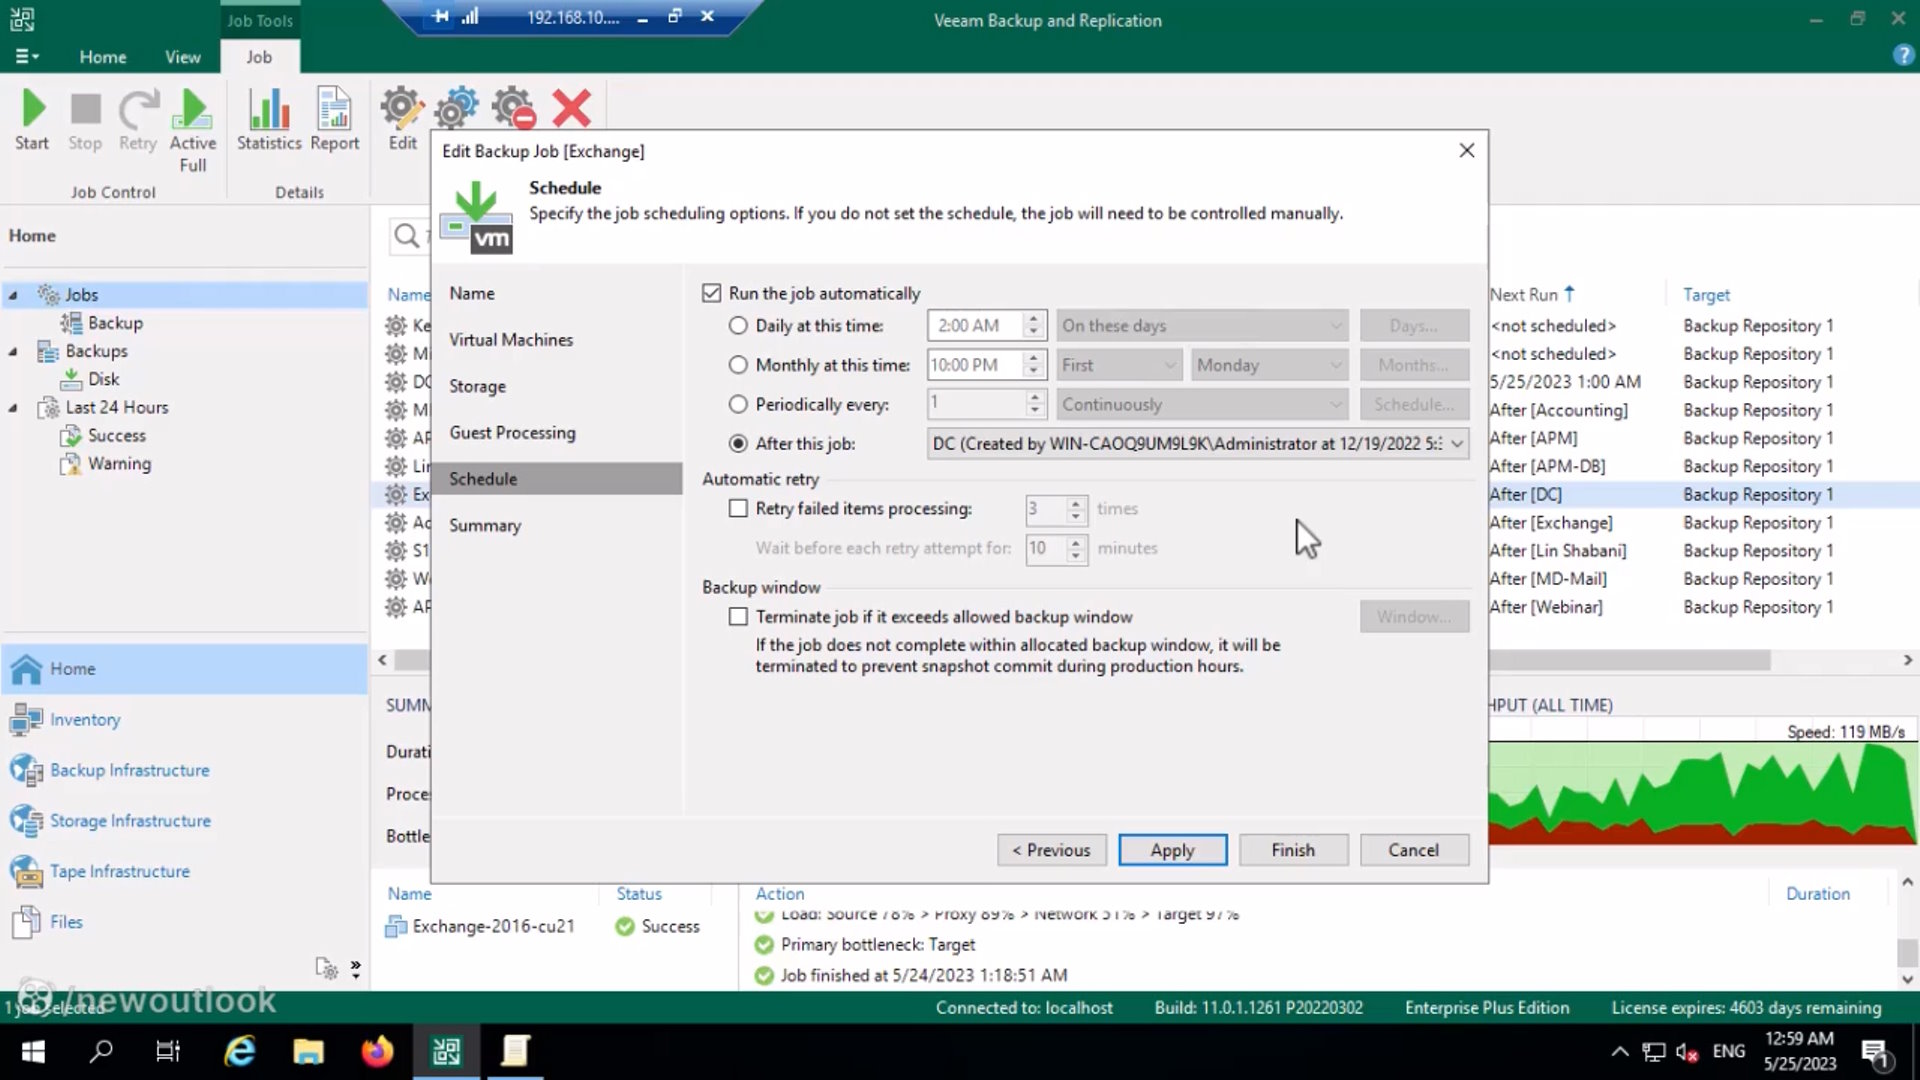Click the Previous button
This screenshot has height=1080, width=1920.
pyautogui.click(x=1051, y=850)
